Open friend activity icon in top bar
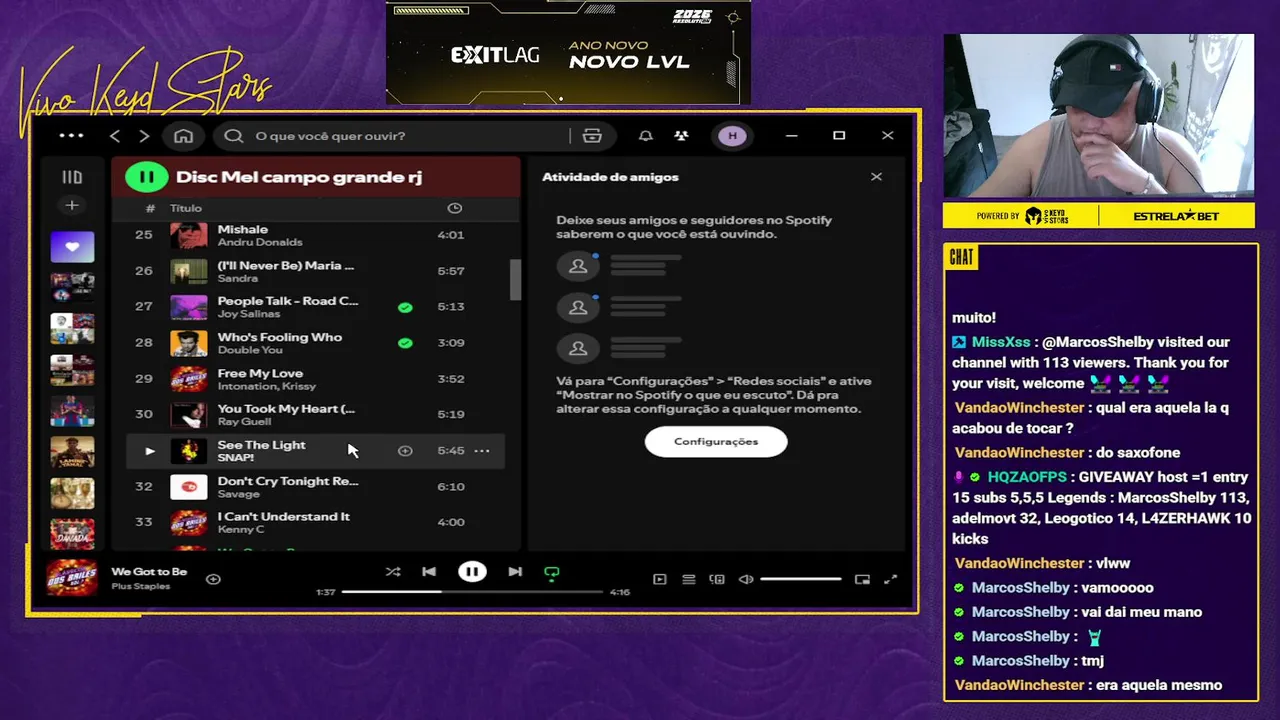 coord(681,136)
